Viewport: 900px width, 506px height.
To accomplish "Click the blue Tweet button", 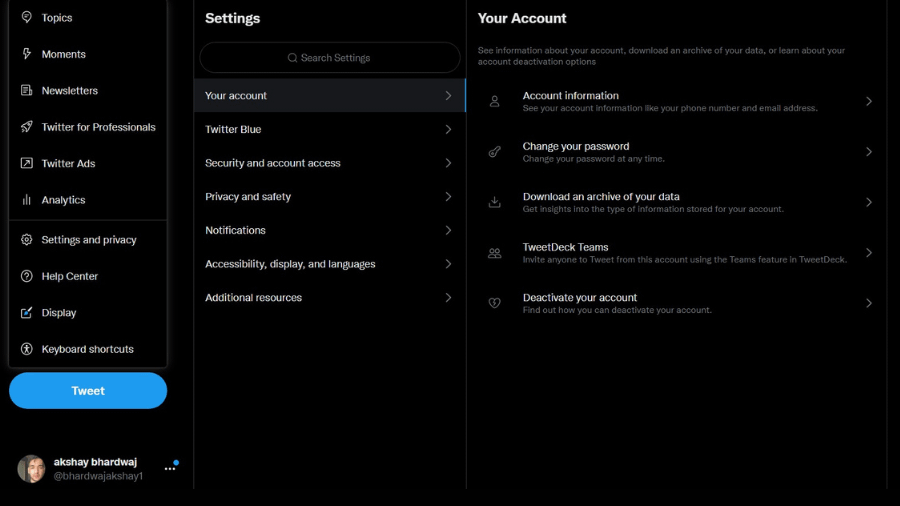I will pos(88,391).
